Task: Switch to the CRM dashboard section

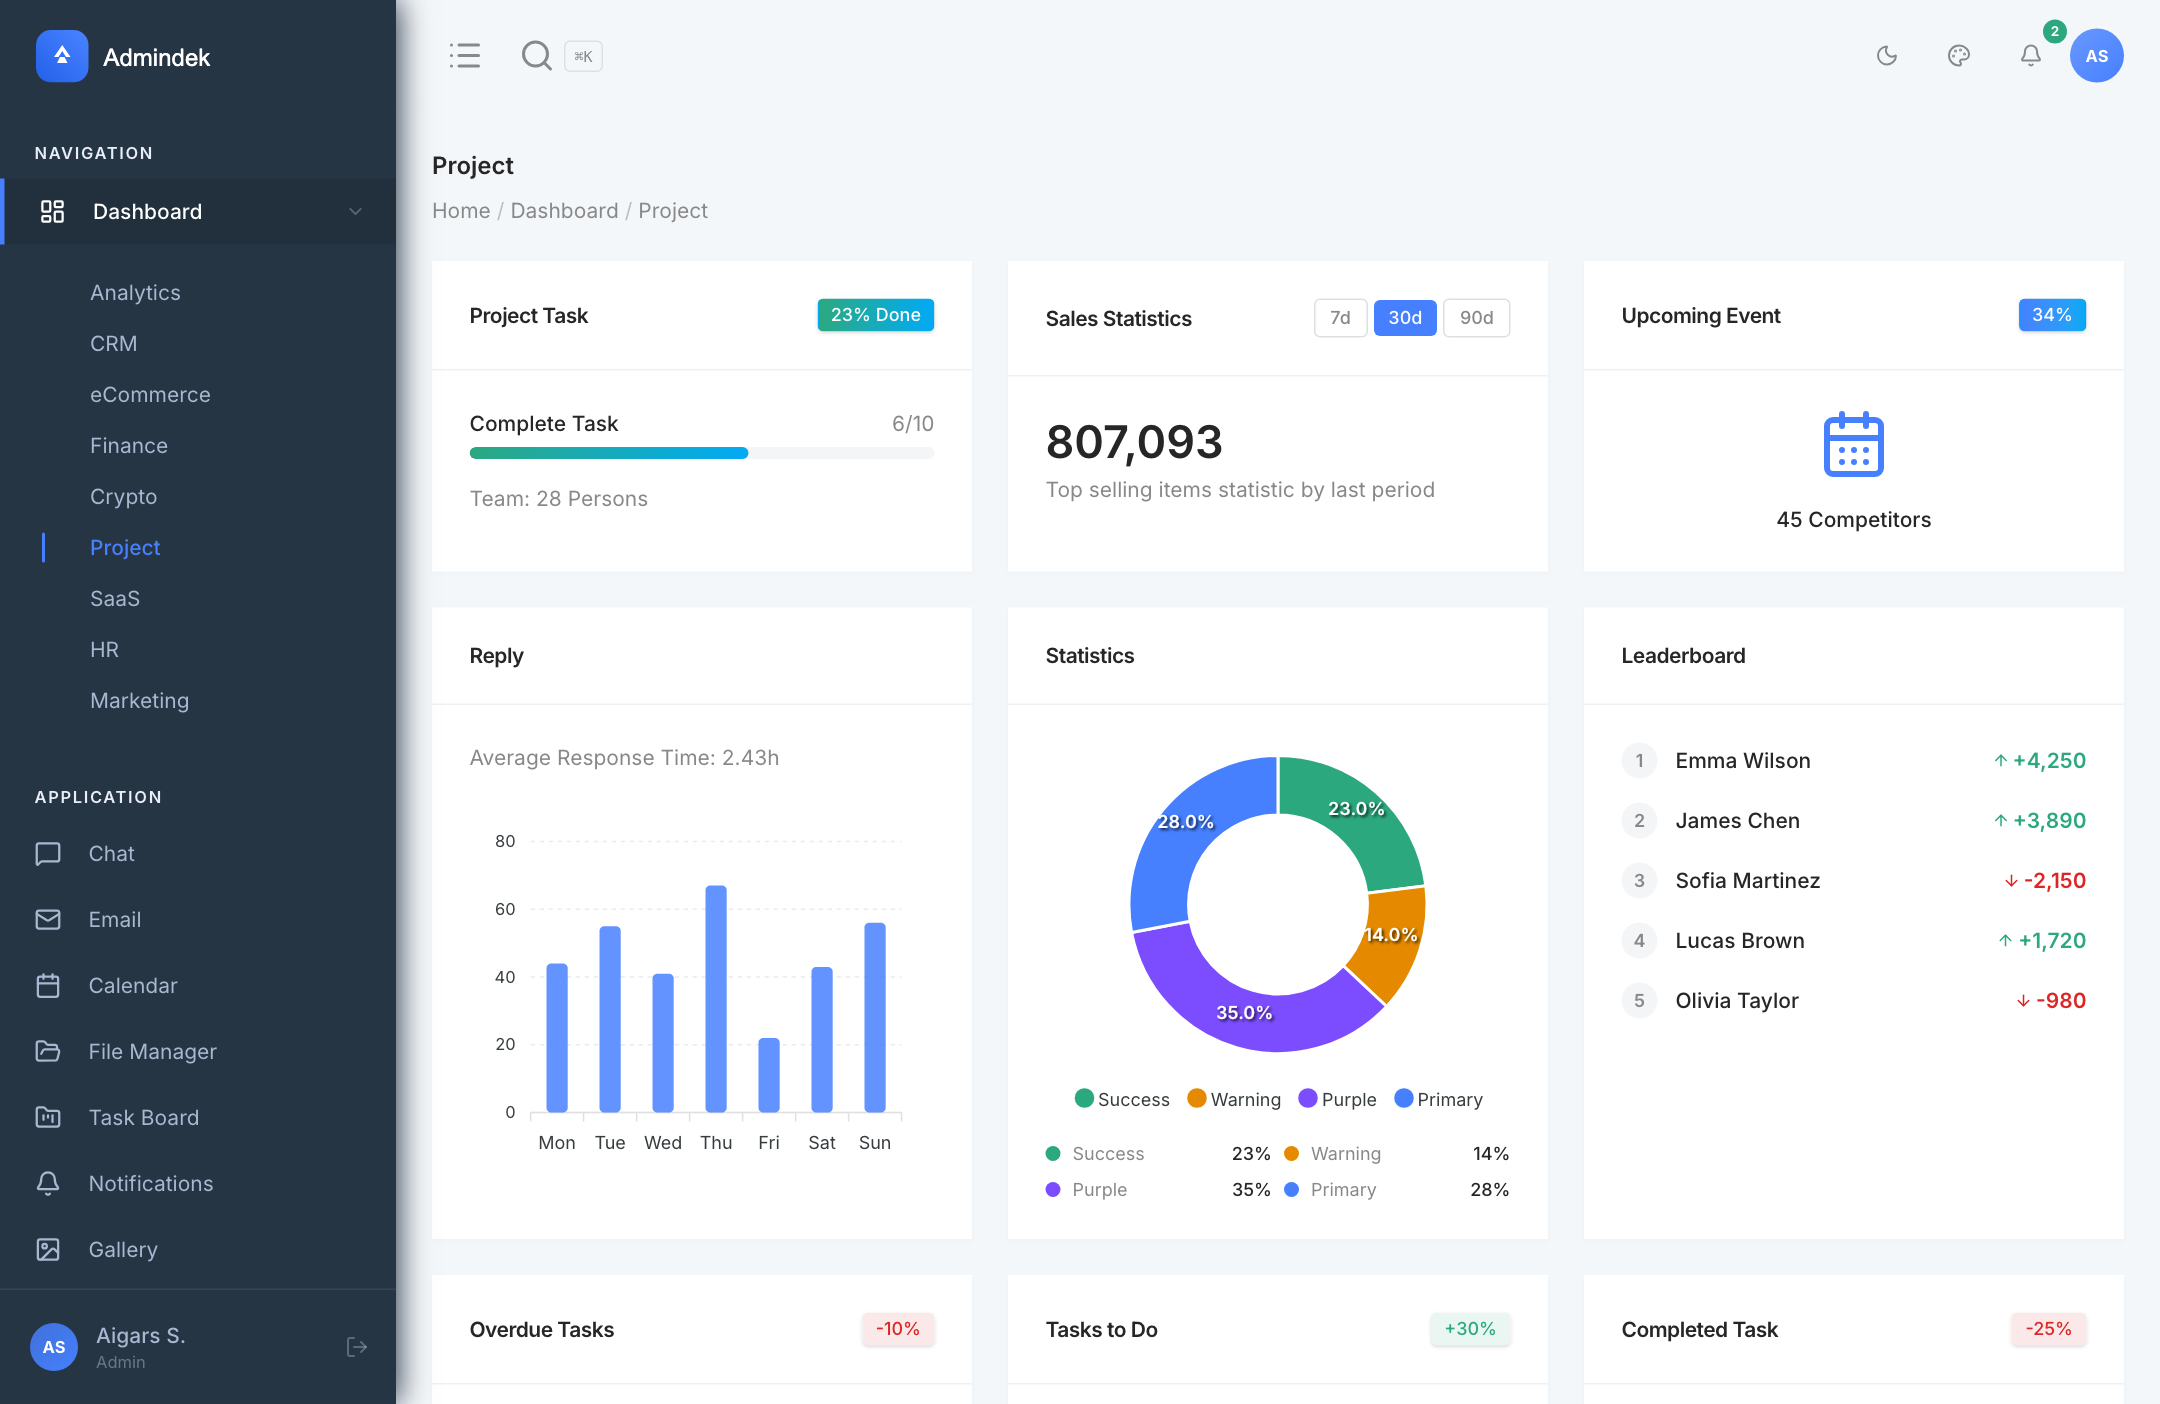Action: (113, 343)
